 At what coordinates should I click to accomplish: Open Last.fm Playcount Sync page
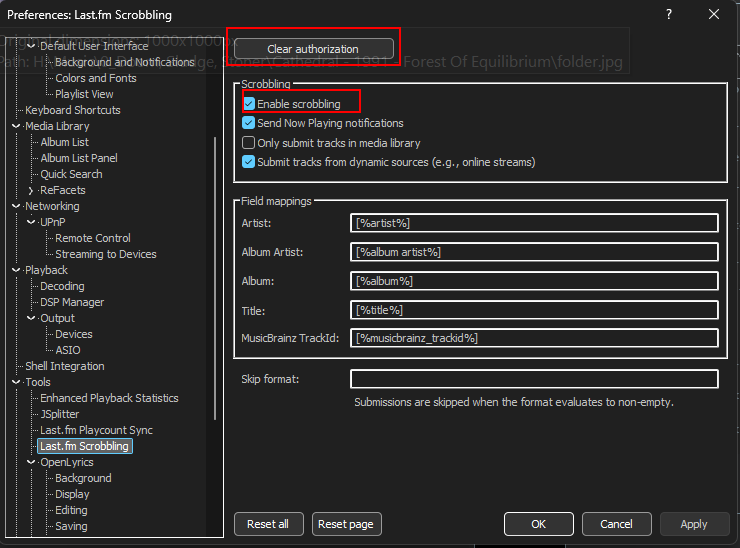(96, 430)
